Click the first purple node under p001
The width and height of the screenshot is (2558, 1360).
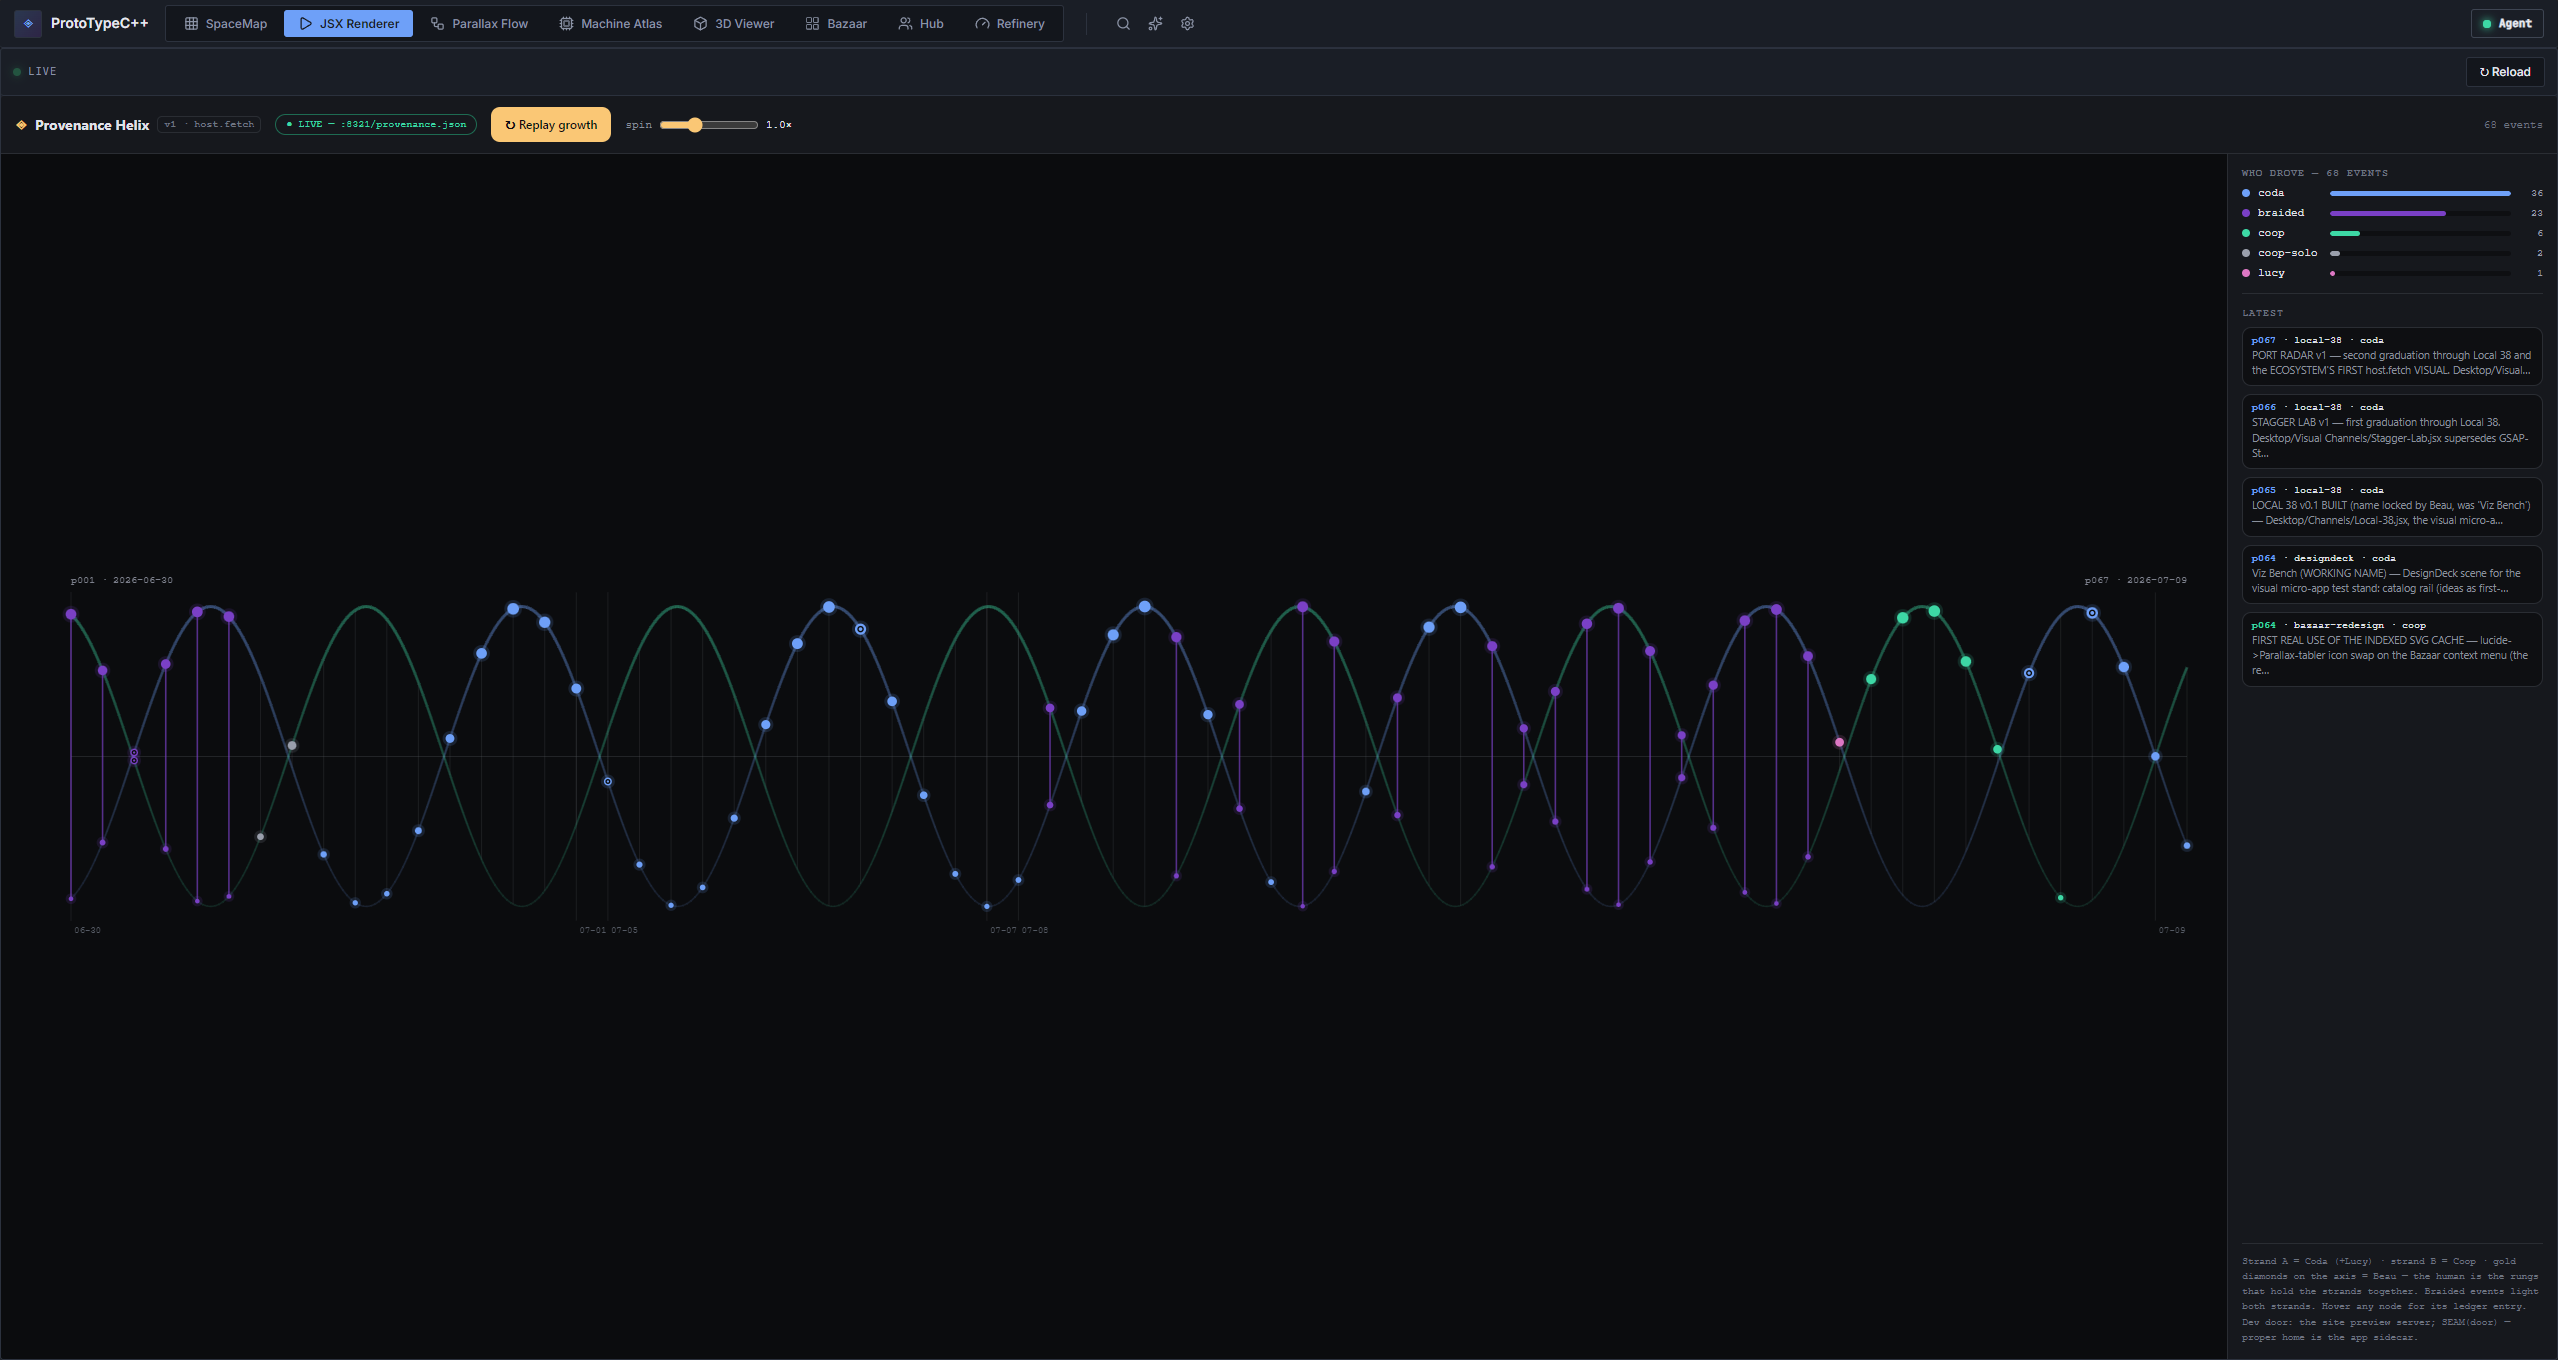click(71, 614)
